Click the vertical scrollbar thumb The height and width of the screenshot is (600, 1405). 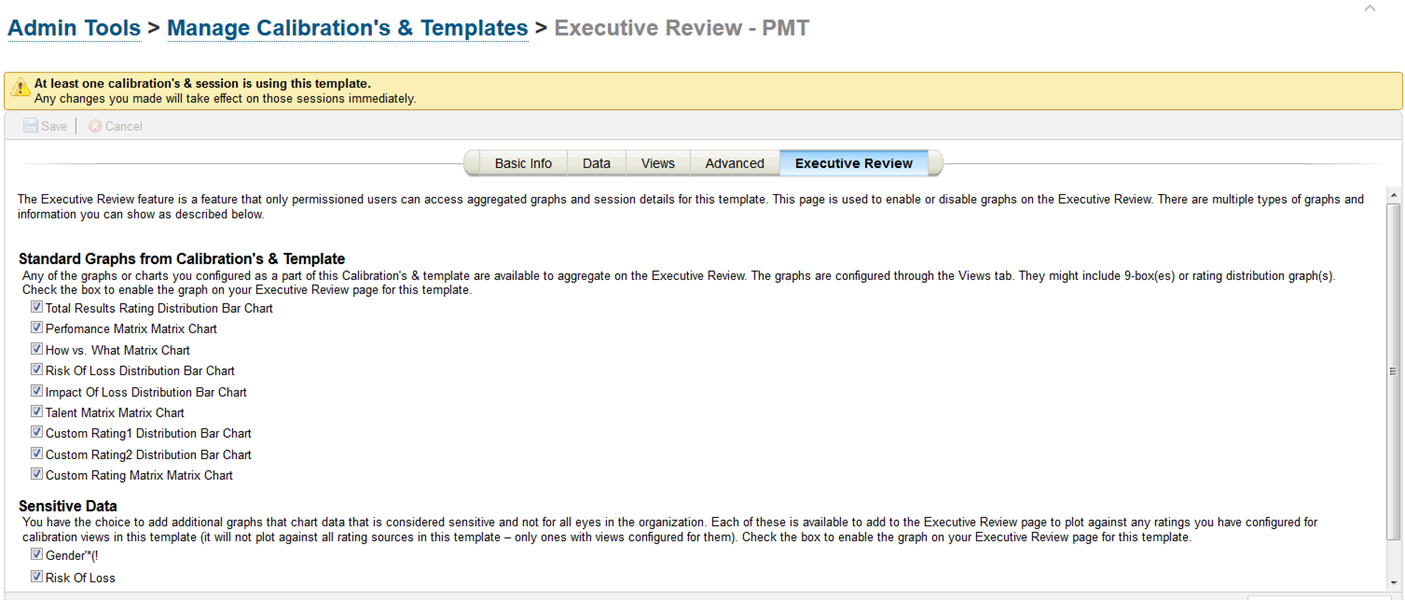(x=1393, y=371)
